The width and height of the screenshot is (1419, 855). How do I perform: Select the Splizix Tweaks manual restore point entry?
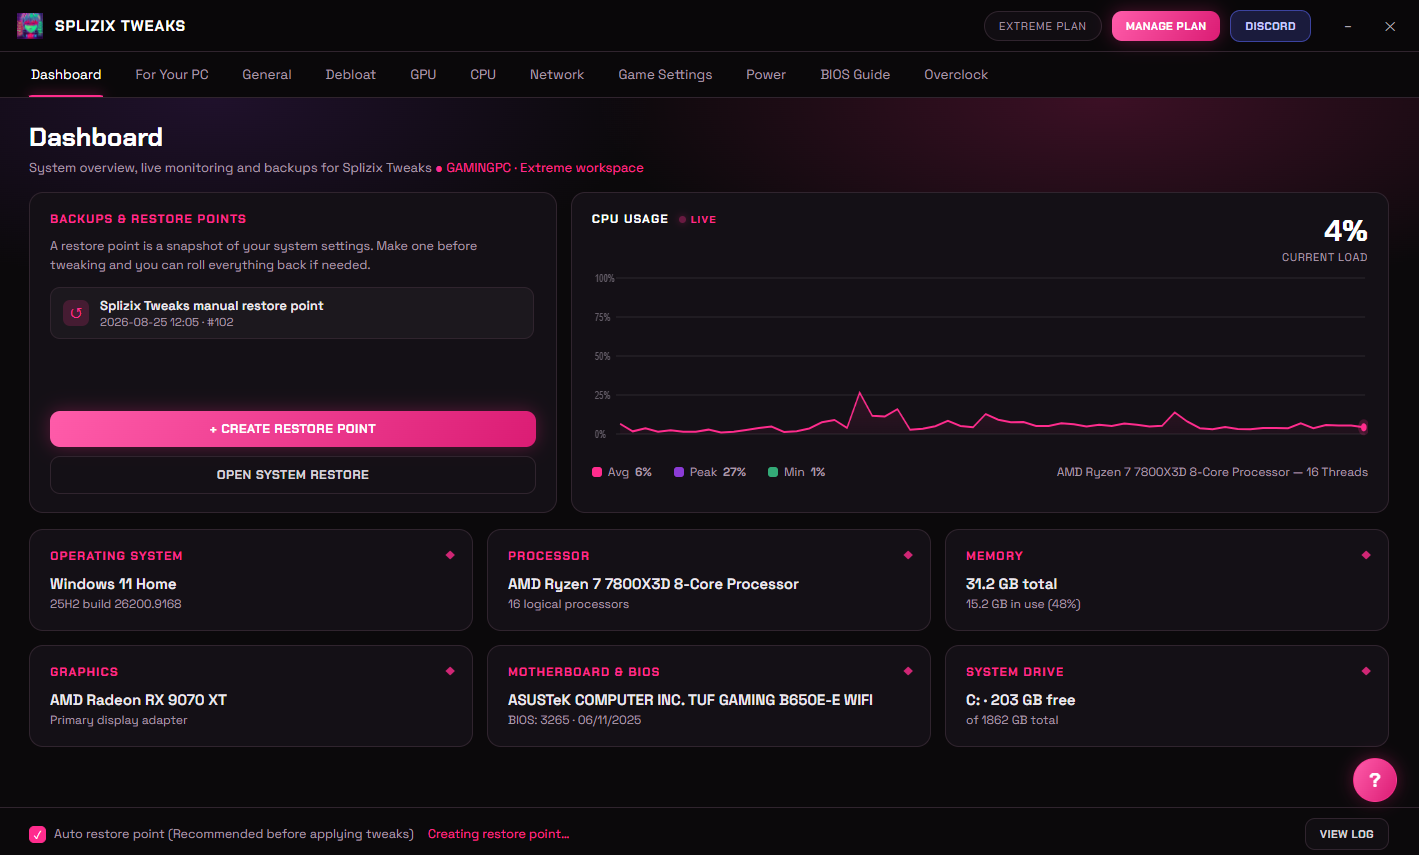(x=292, y=313)
